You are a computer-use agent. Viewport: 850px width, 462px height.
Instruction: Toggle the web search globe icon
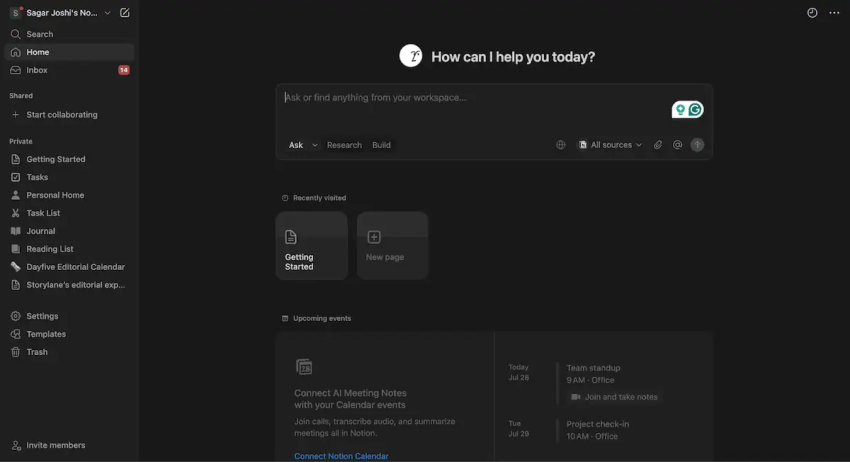[x=561, y=145]
